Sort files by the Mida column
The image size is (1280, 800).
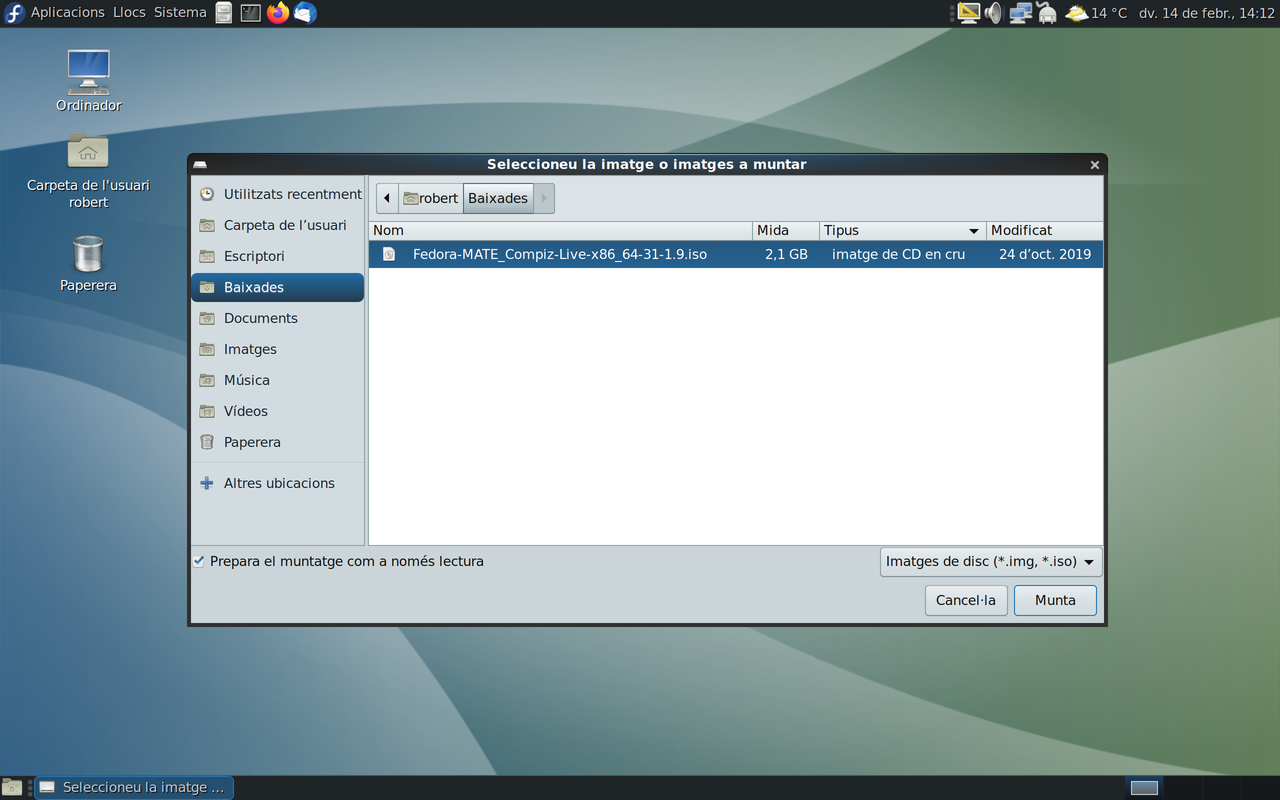786,230
